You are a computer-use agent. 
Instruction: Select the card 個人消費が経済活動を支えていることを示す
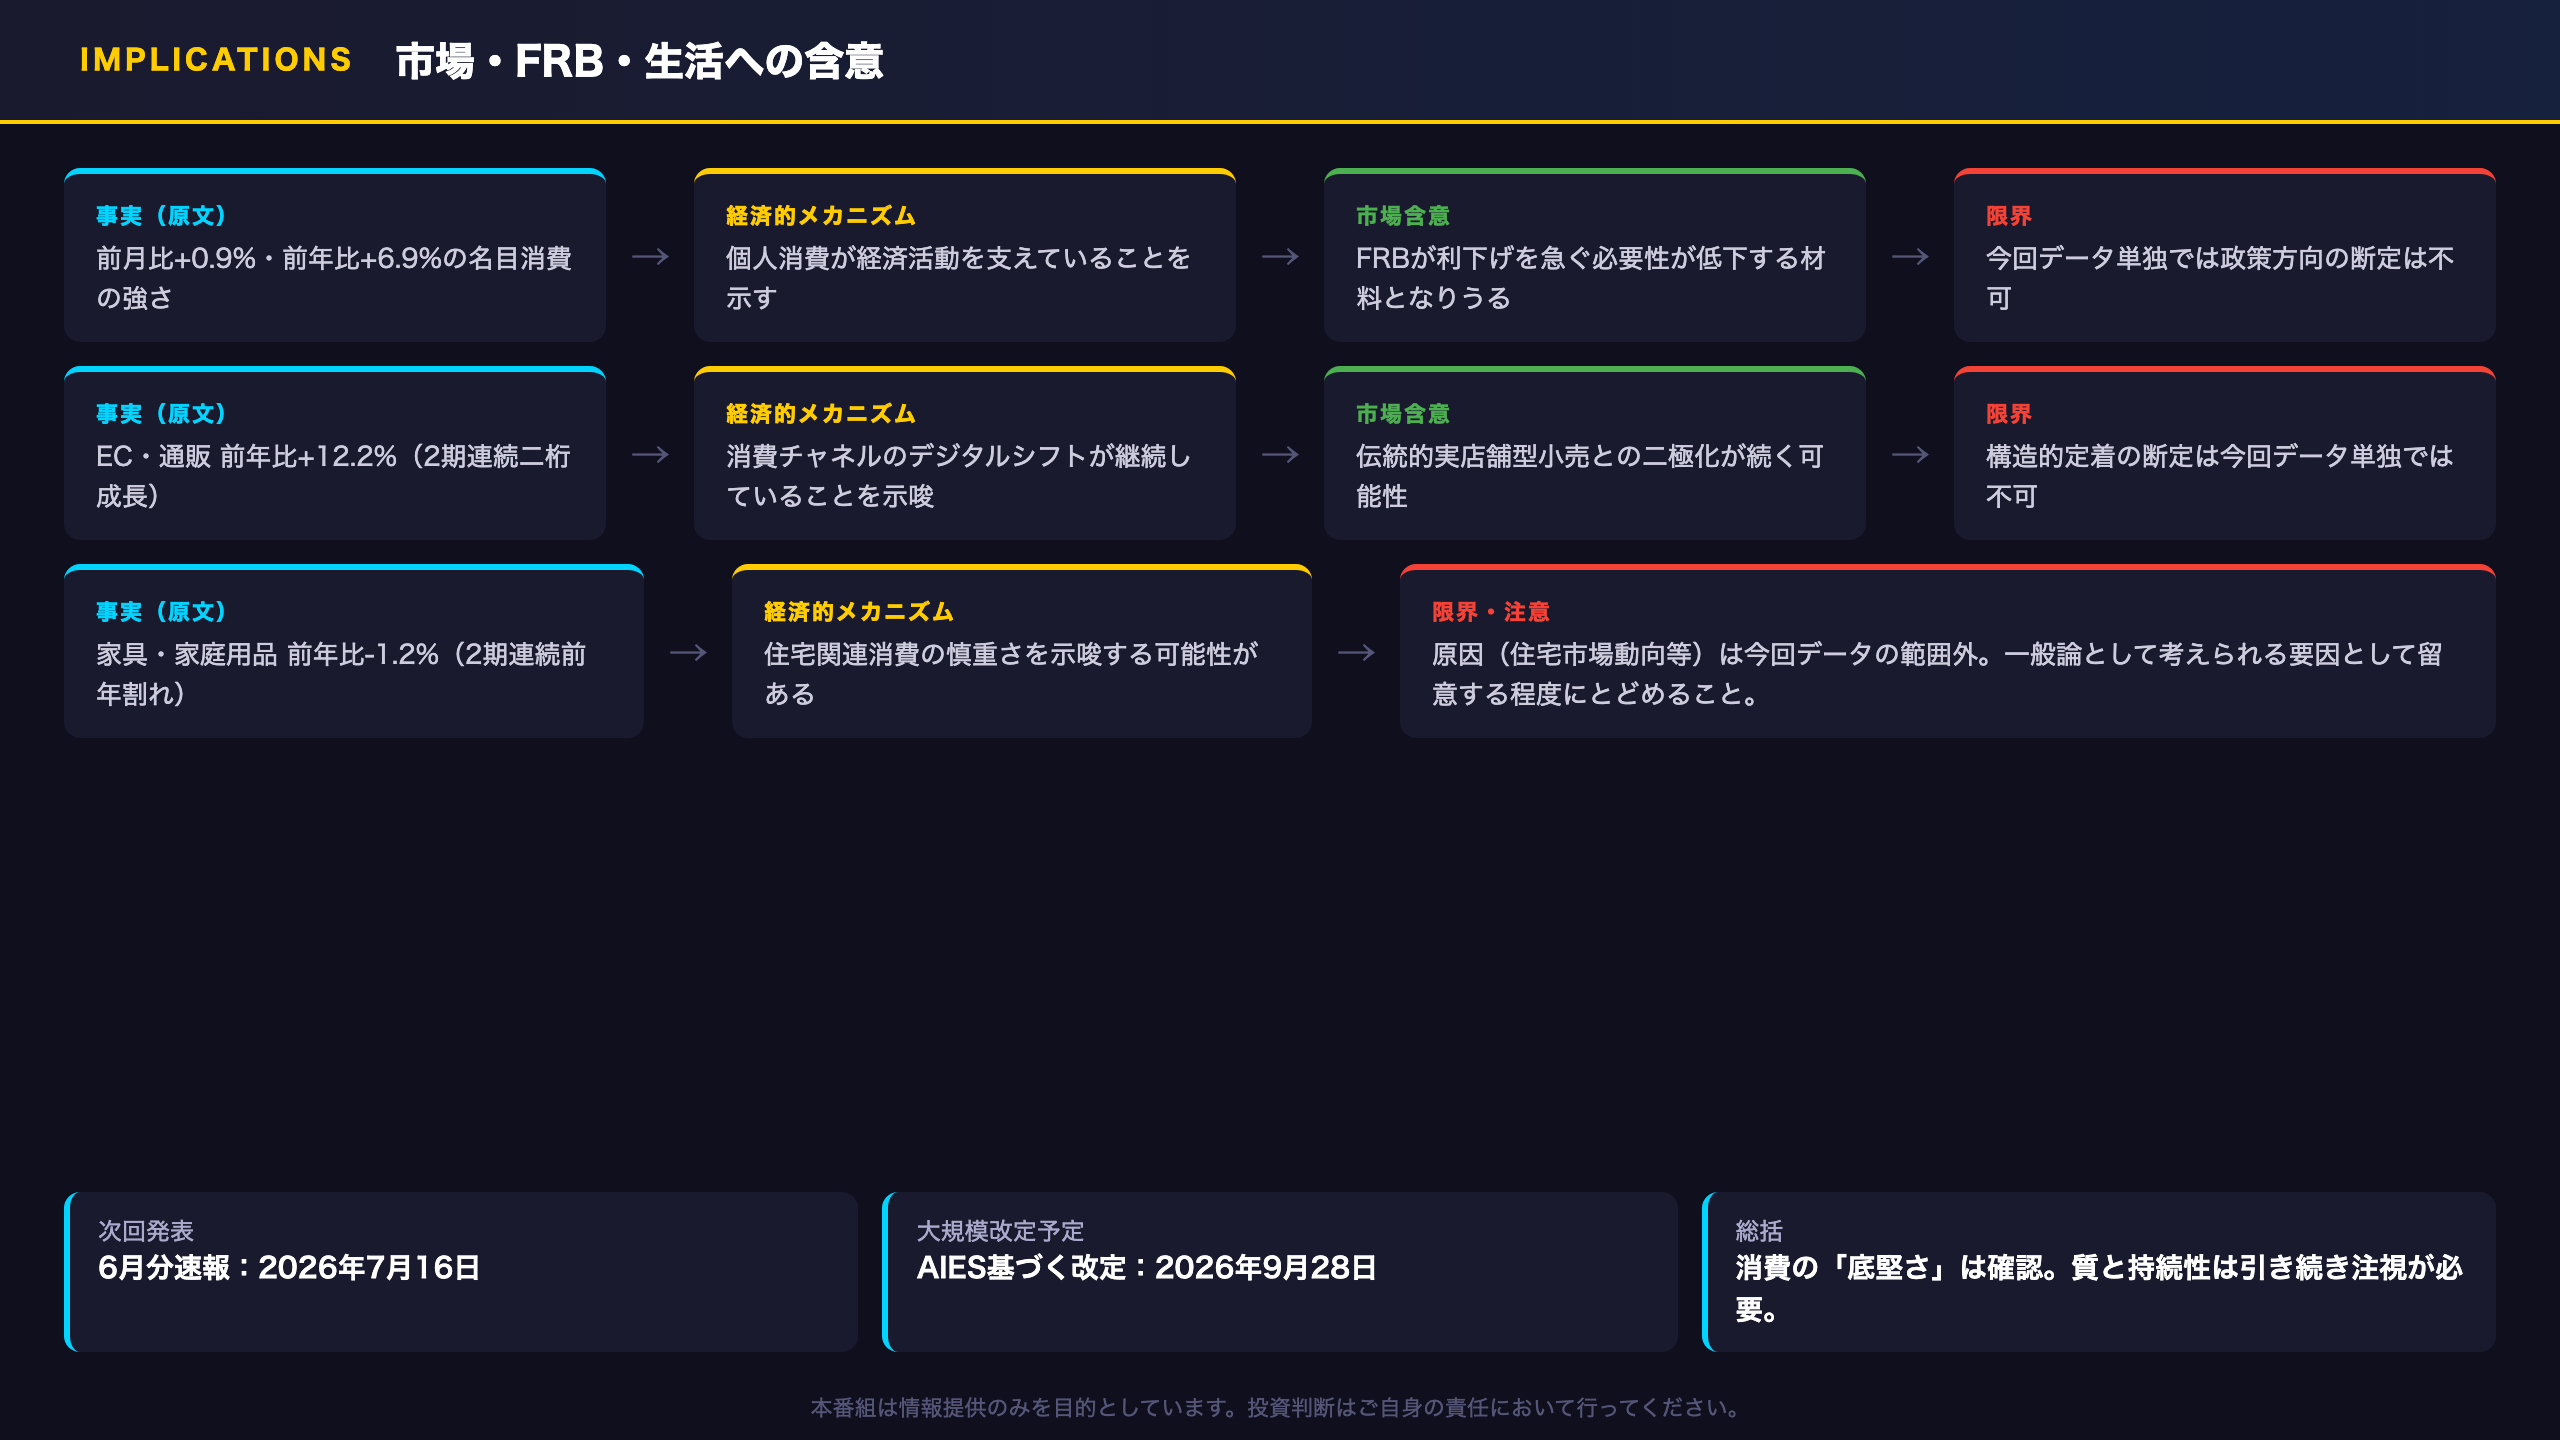click(x=965, y=256)
